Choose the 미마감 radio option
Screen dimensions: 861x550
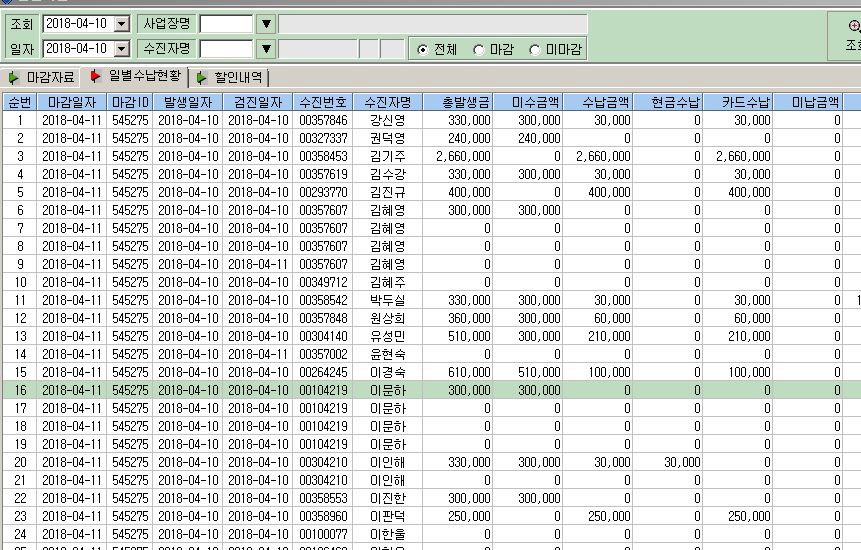tap(534, 50)
